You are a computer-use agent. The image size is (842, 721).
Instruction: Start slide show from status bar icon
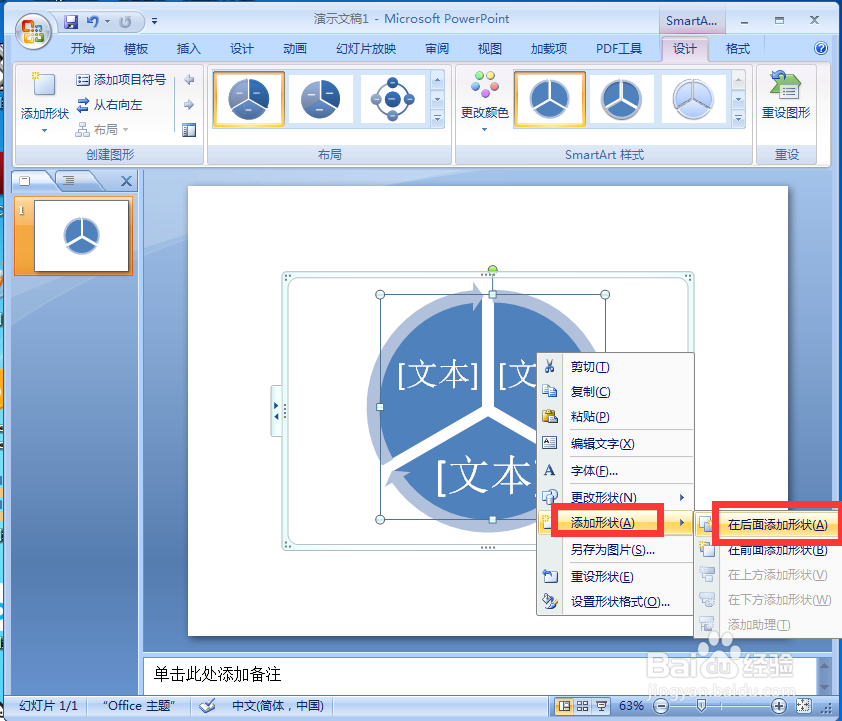601,705
